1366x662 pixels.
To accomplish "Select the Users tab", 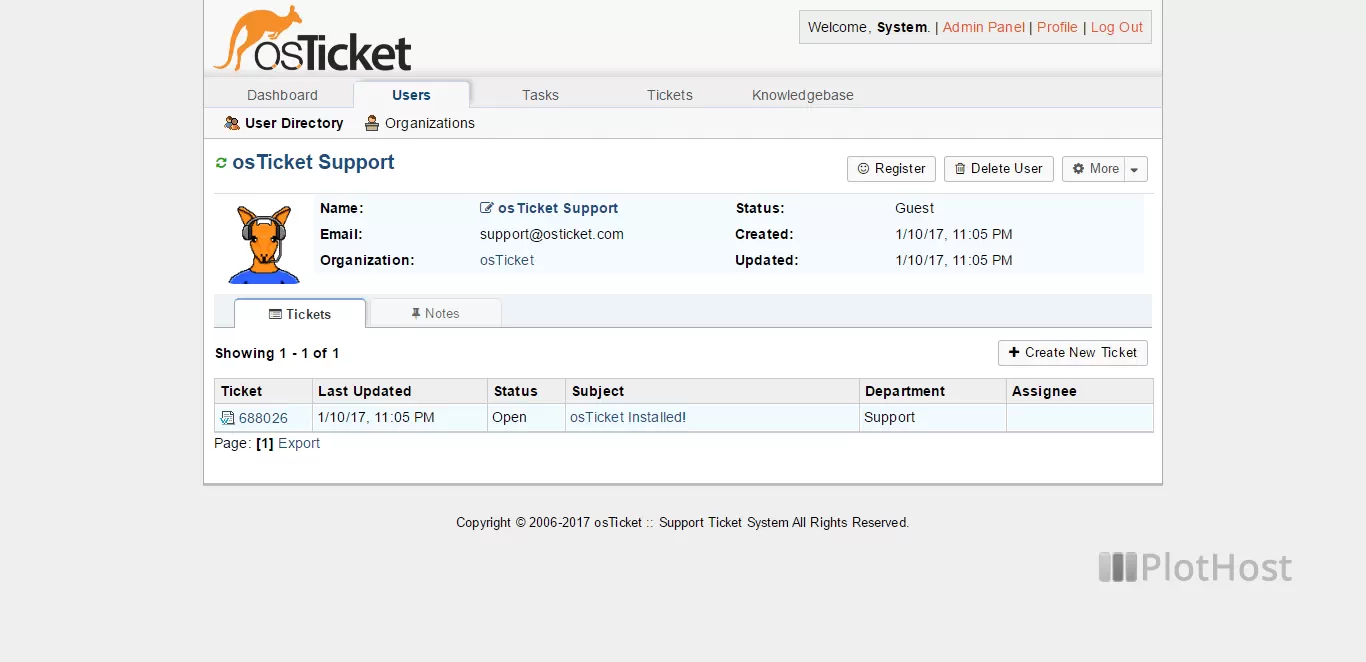I will [411, 95].
